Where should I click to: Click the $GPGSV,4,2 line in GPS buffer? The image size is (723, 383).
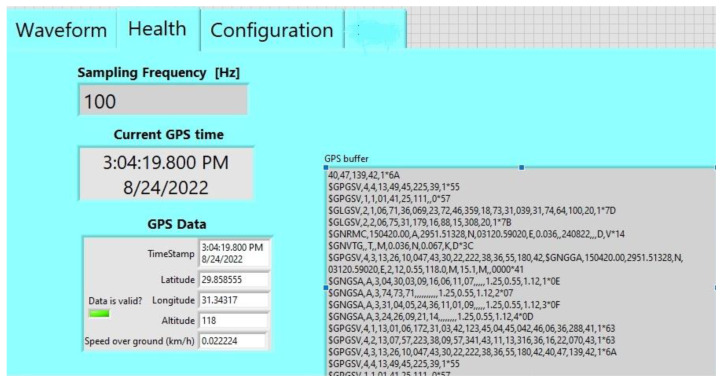click(x=471, y=341)
